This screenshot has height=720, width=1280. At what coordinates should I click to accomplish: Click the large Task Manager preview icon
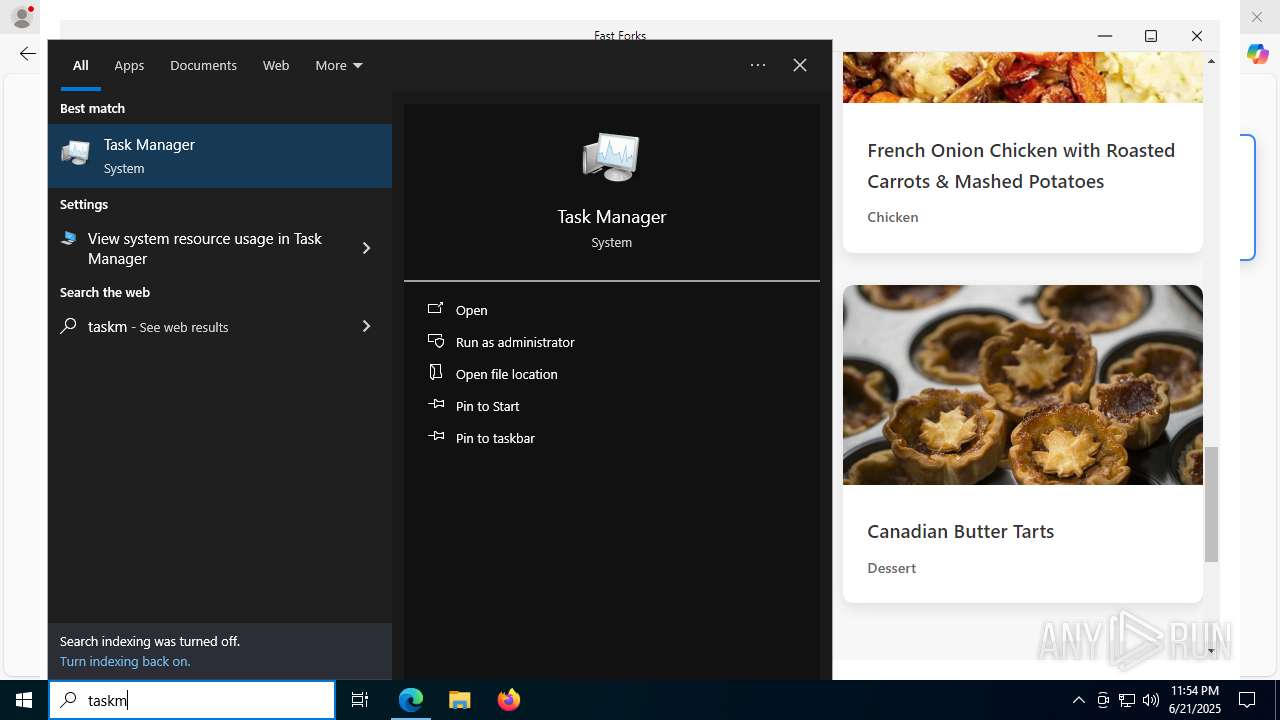click(x=611, y=157)
